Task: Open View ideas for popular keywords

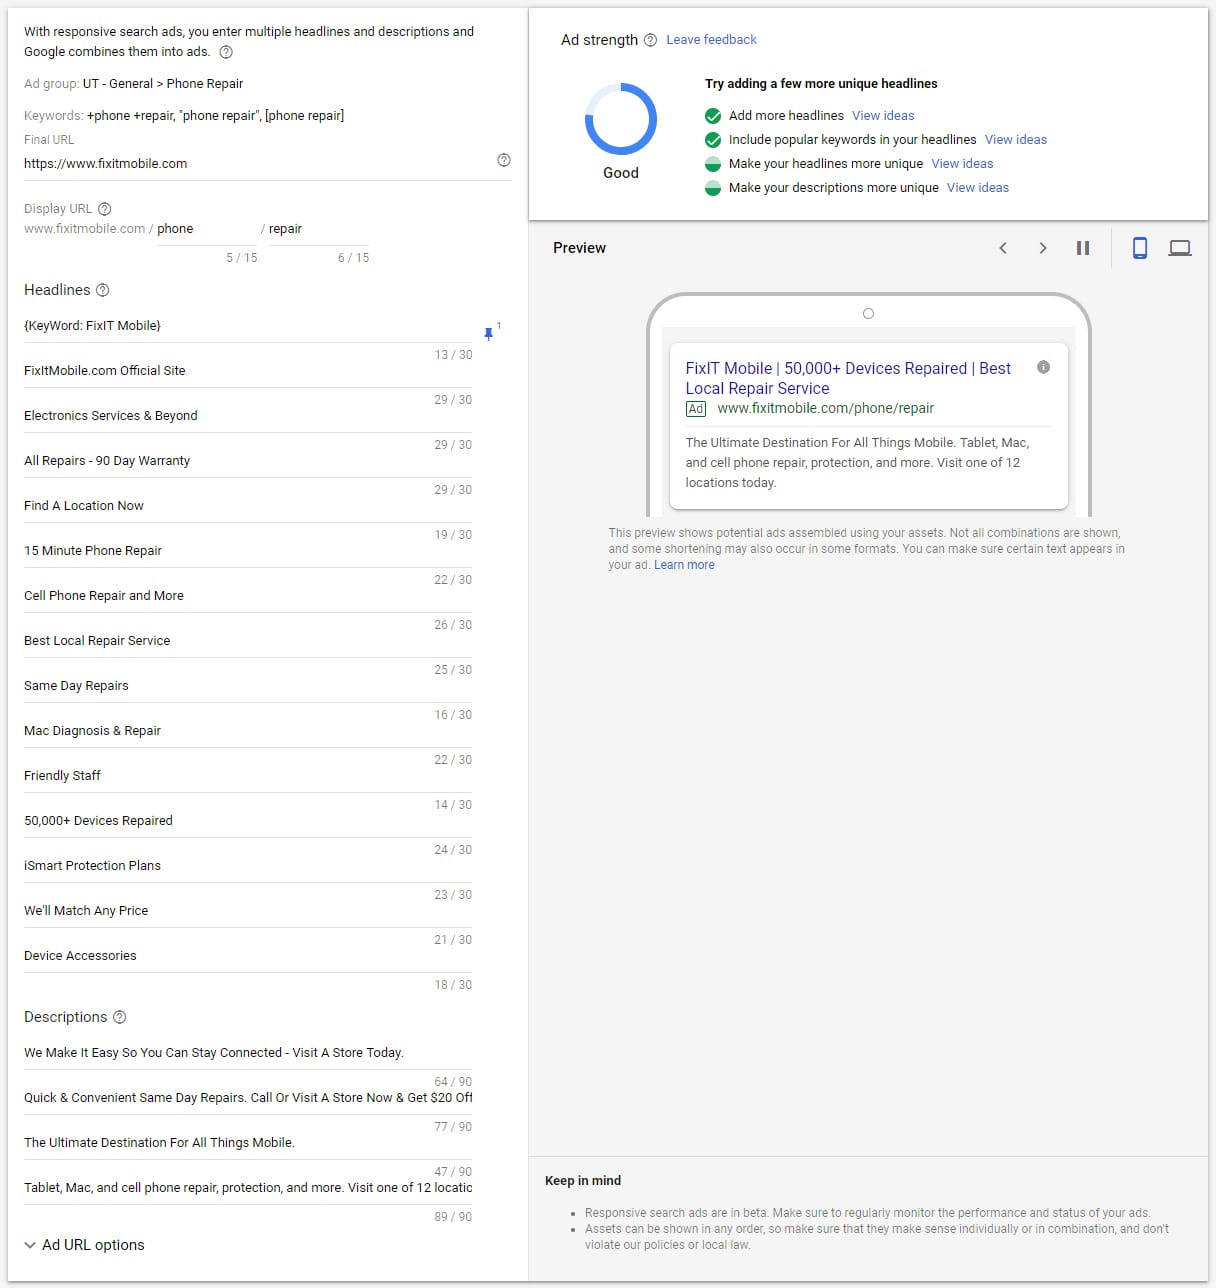Action: (1016, 139)
